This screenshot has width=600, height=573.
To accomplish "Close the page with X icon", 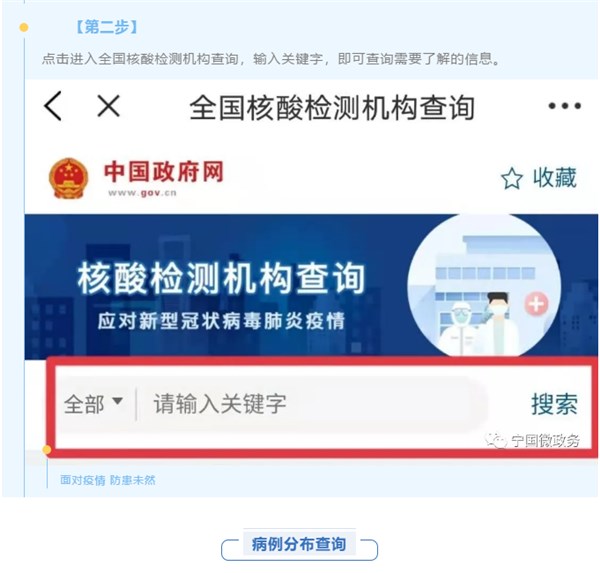I will [109, 106].
